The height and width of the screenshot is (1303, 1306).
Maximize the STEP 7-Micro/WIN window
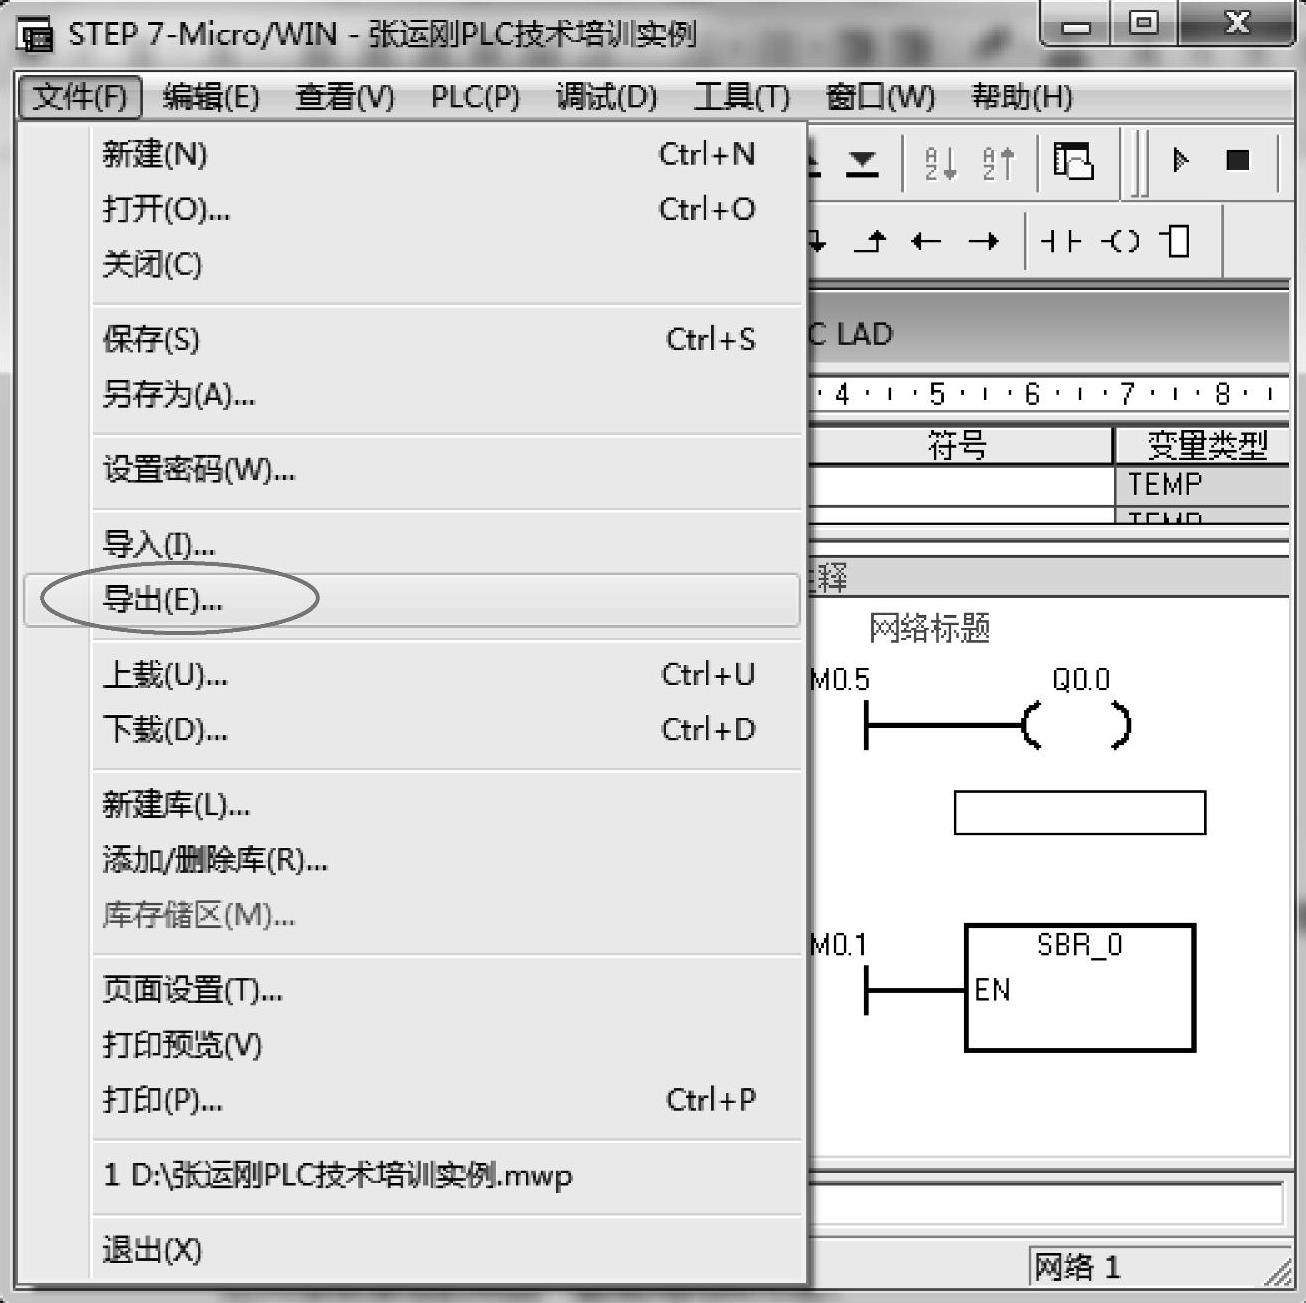[x=1144, y=24]
